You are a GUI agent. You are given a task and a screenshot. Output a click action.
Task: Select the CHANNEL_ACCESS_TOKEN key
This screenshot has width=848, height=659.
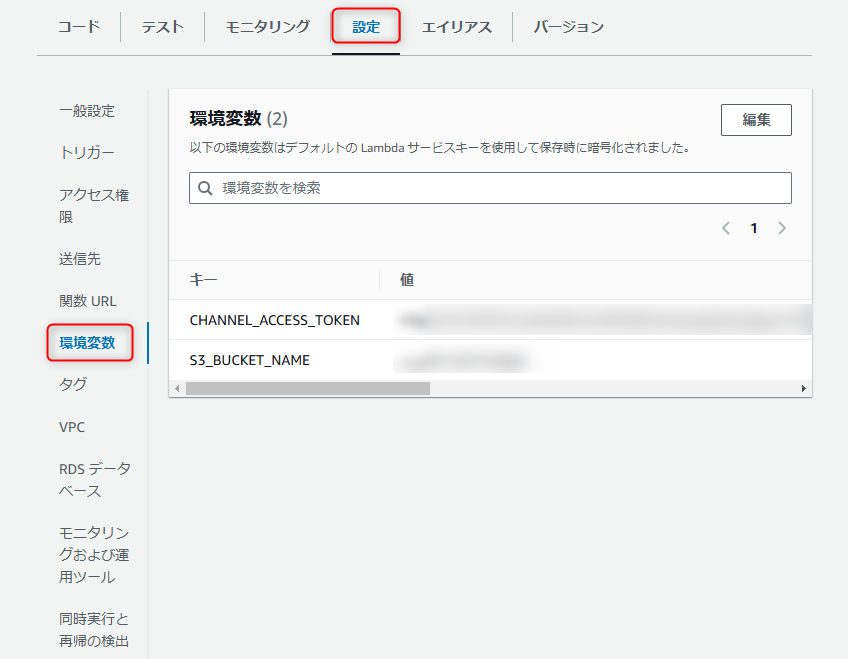coord(274,321)
